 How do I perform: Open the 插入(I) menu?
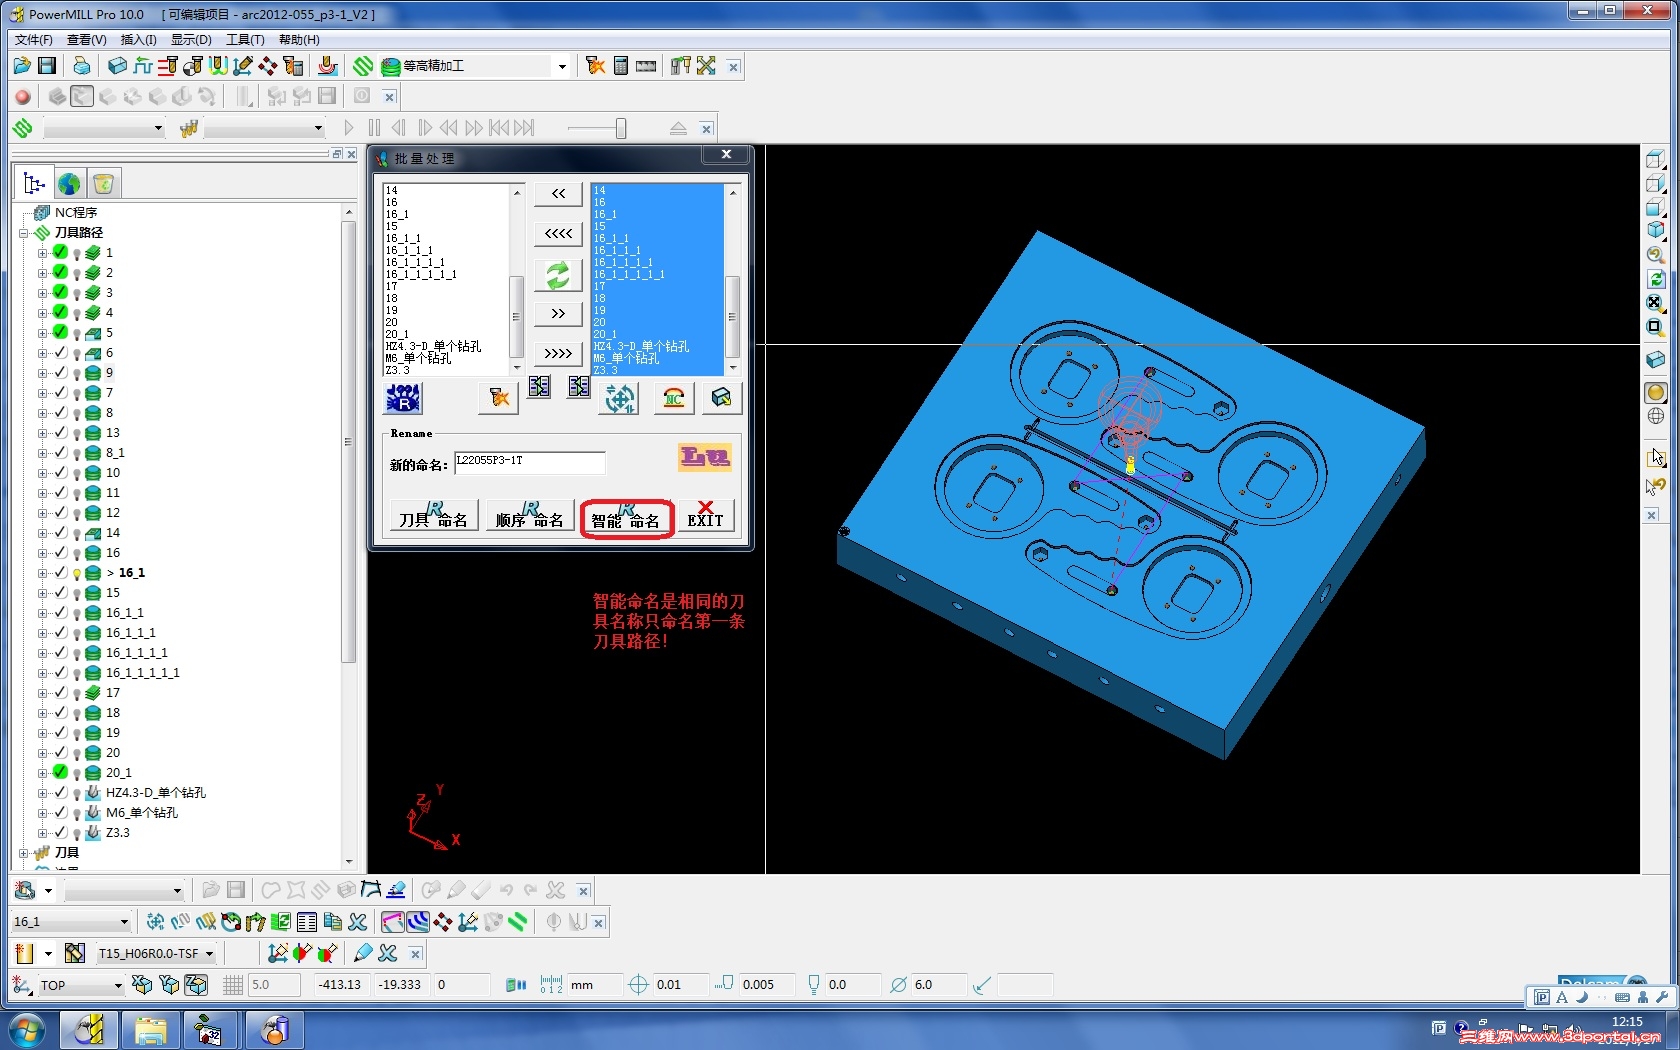click(x=139, y=40)
